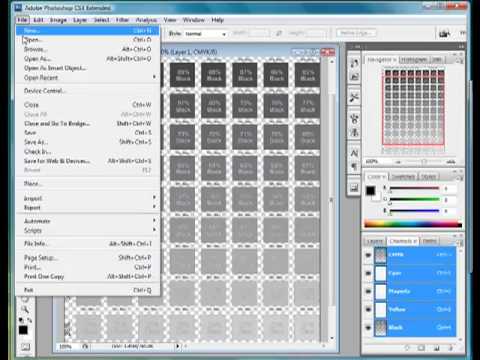This screenshot has height=360, width=480.
Task: Click the color spectrum ramp
Action: (x=413, y=224)
